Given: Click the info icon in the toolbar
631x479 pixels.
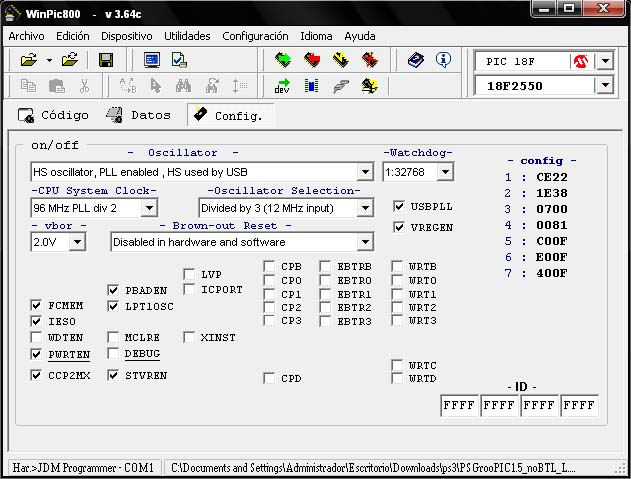Looking at the screenshot, I should click(x=443, y=60).
